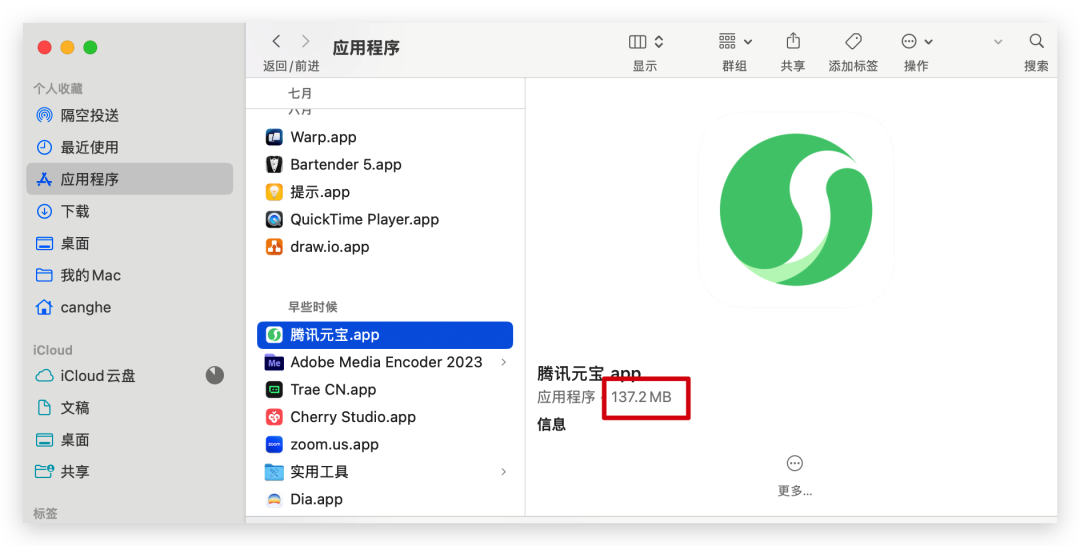The image size is (1080, 546).
Task: Open 桌面 under the iCloud section
Action: pos(129,439)
